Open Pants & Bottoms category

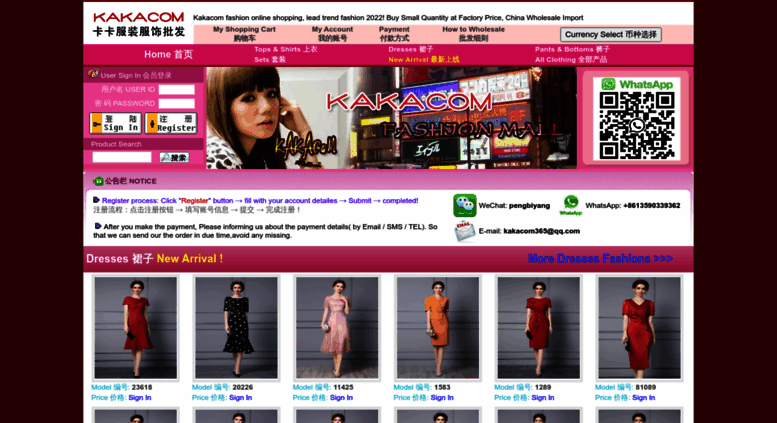[572, 49]
